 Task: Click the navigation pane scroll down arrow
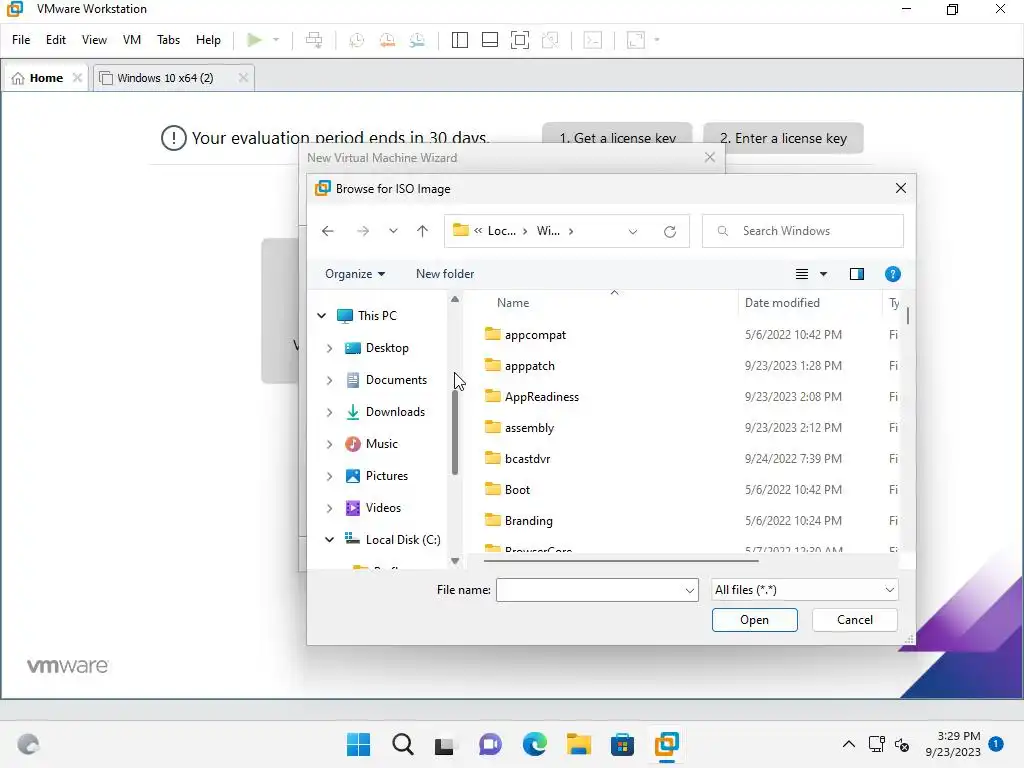click(455, 561)
